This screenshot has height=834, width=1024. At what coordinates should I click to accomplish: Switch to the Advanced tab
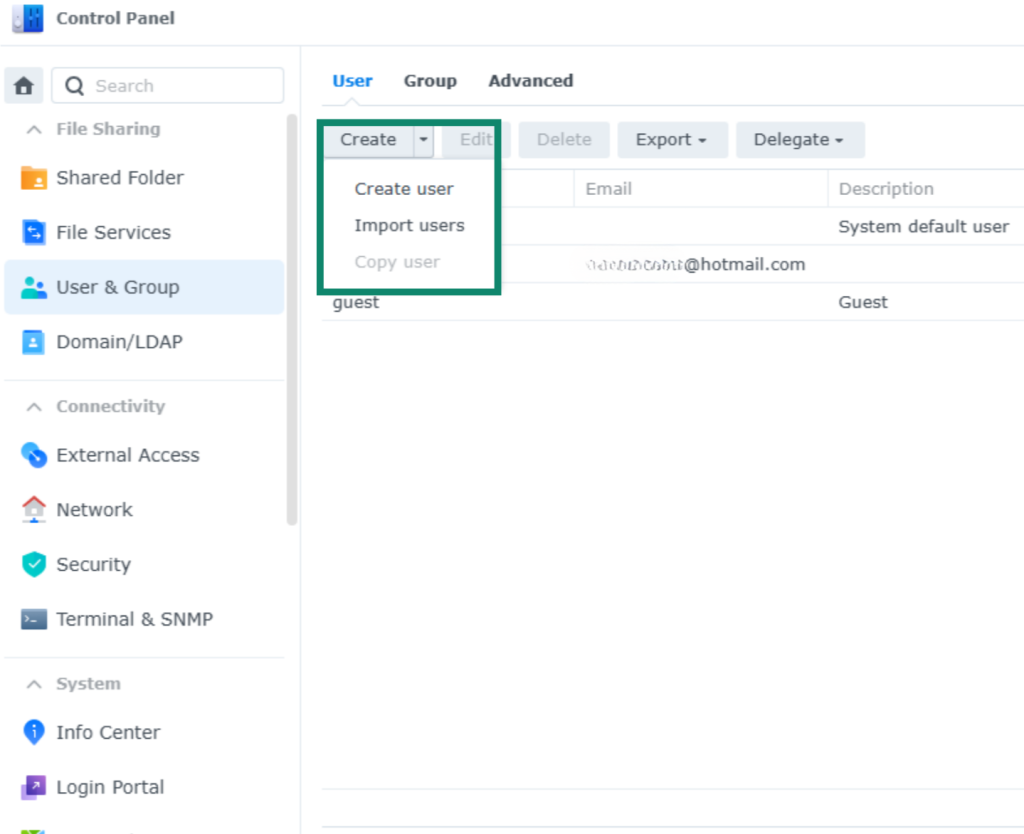click(x=530, y=81)
